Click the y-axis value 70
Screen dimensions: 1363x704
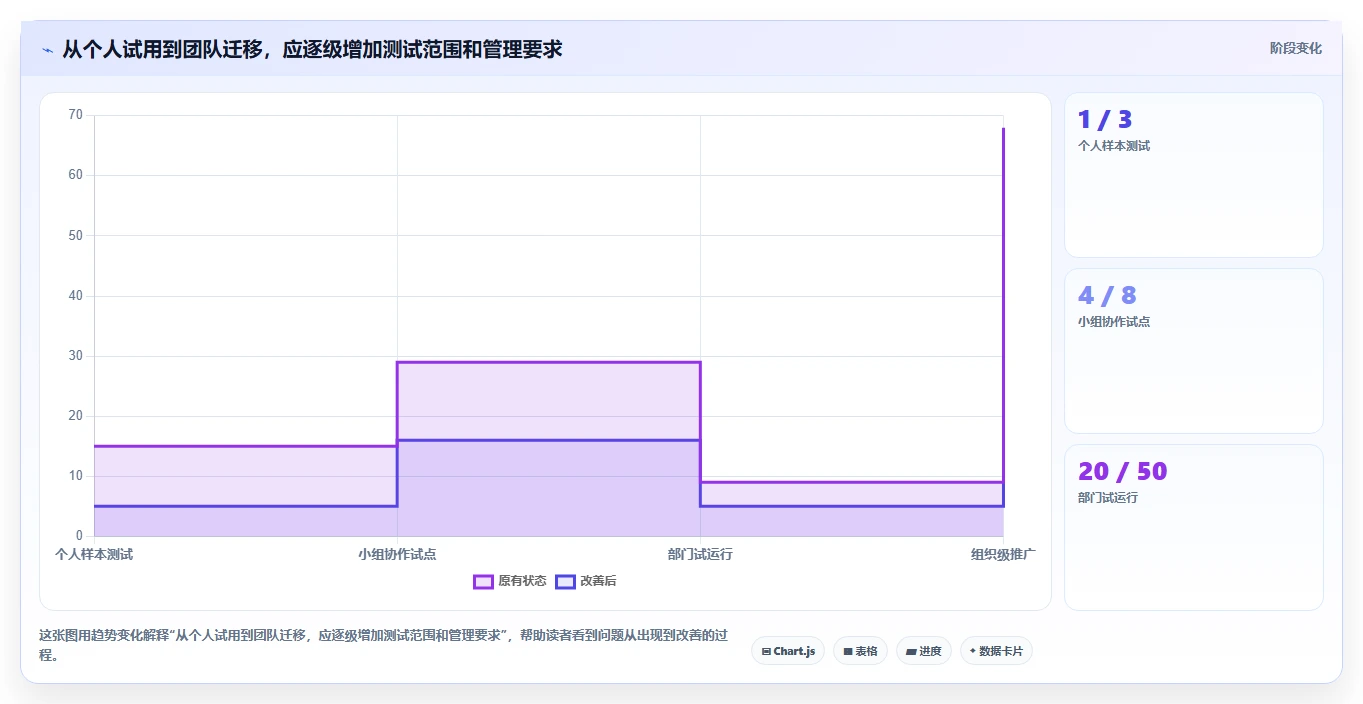click(x=76, y=115)
